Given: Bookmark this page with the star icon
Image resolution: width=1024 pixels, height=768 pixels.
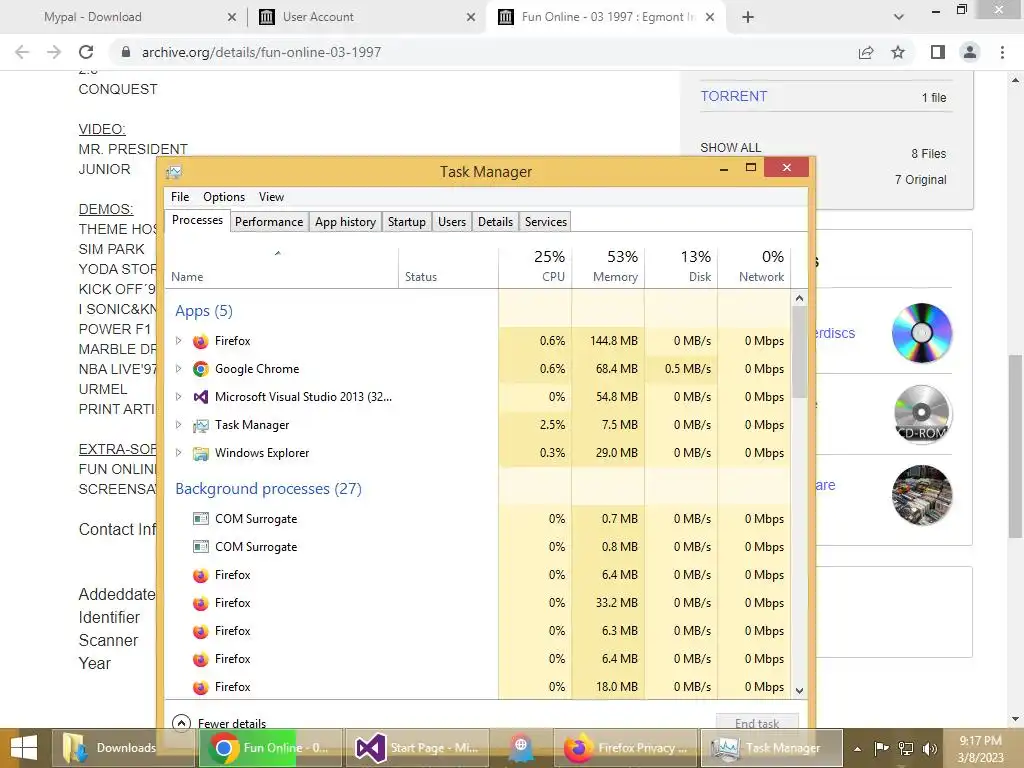Looking at the screenshot, I should point(898,52).
